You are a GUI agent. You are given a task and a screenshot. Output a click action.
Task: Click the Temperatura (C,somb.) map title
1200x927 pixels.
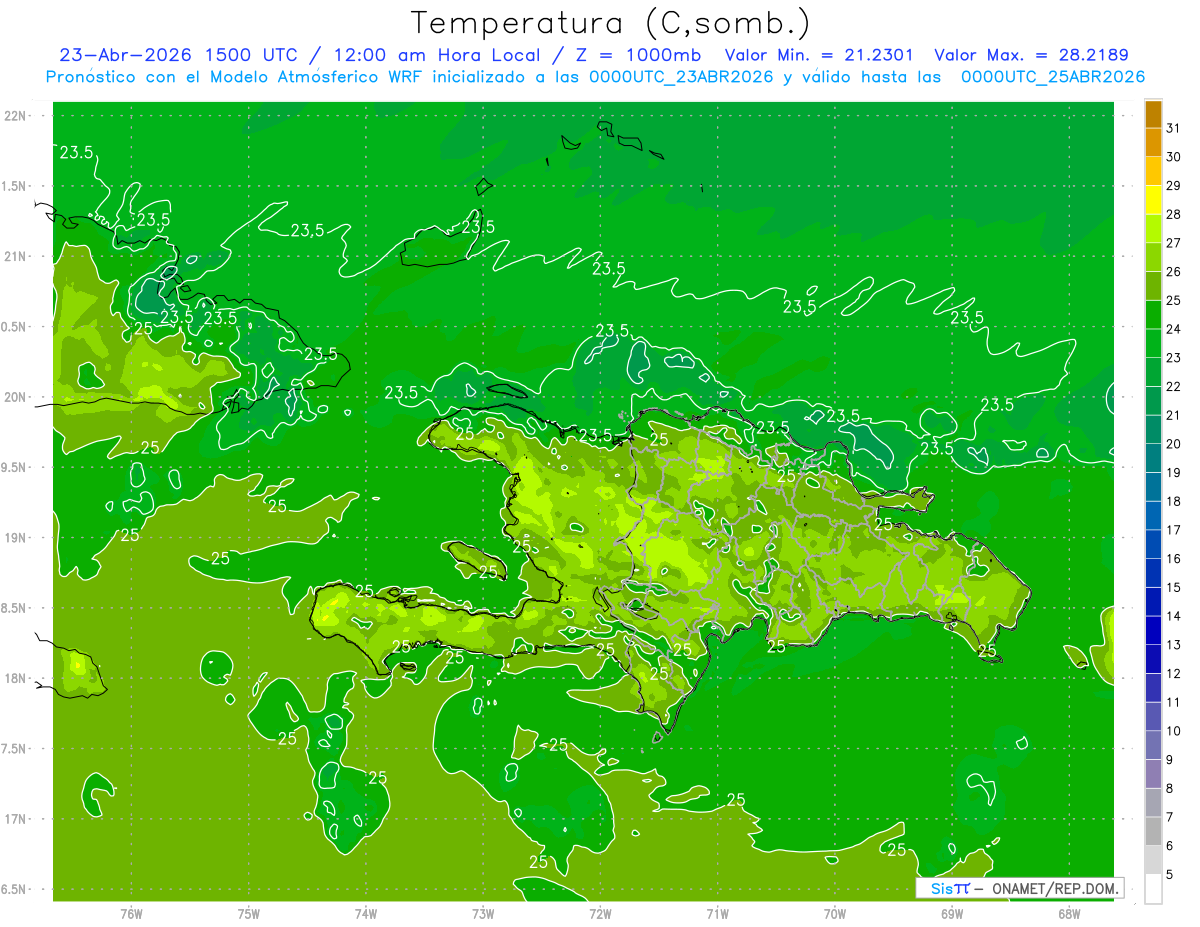point(610,22)
